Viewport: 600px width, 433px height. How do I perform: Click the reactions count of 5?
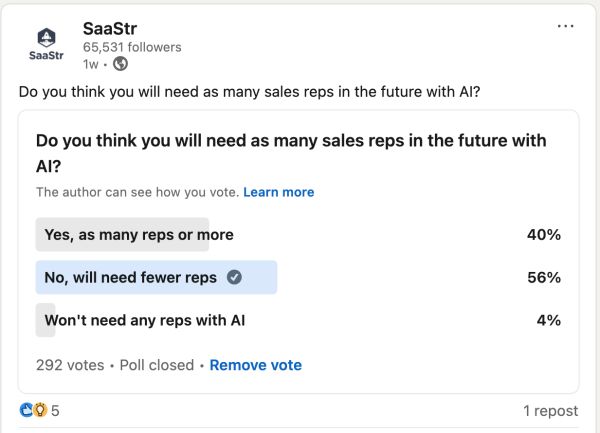[56, 411]
